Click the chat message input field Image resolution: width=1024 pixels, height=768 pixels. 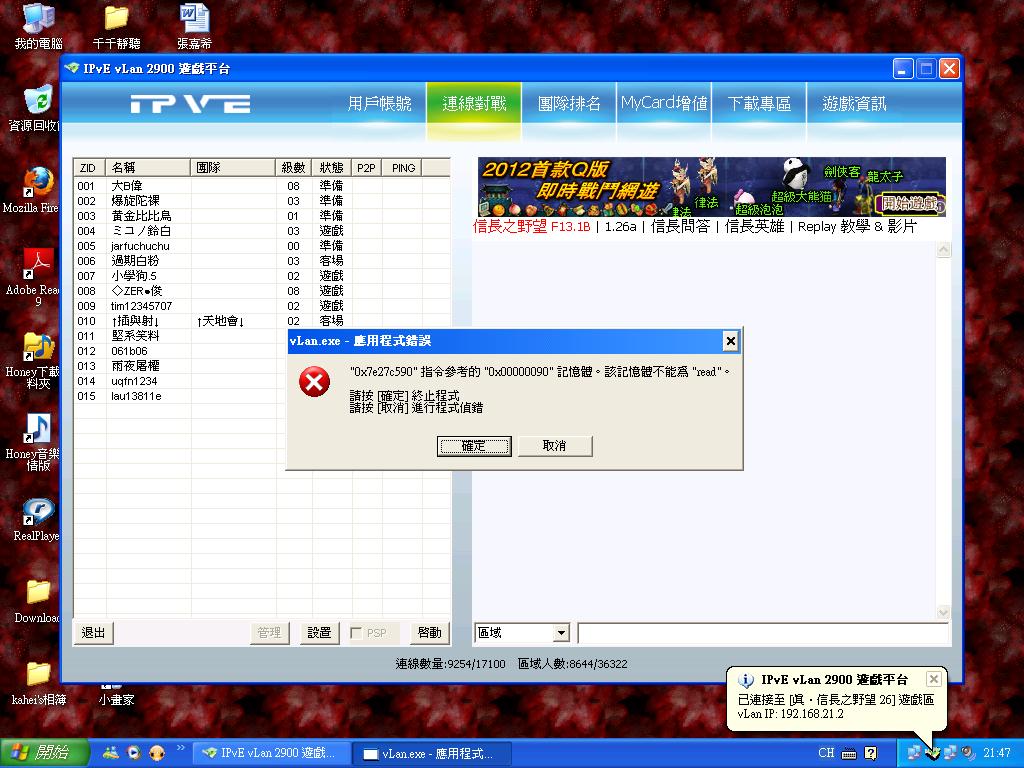[x=763, y=633]
